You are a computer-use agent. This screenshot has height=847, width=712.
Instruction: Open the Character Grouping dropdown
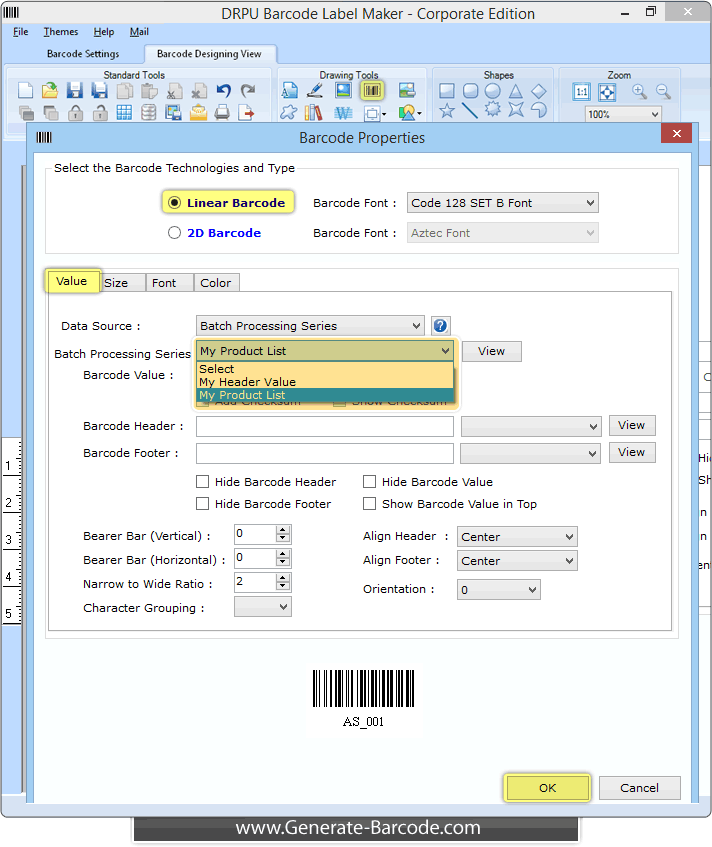click(263, 607)
